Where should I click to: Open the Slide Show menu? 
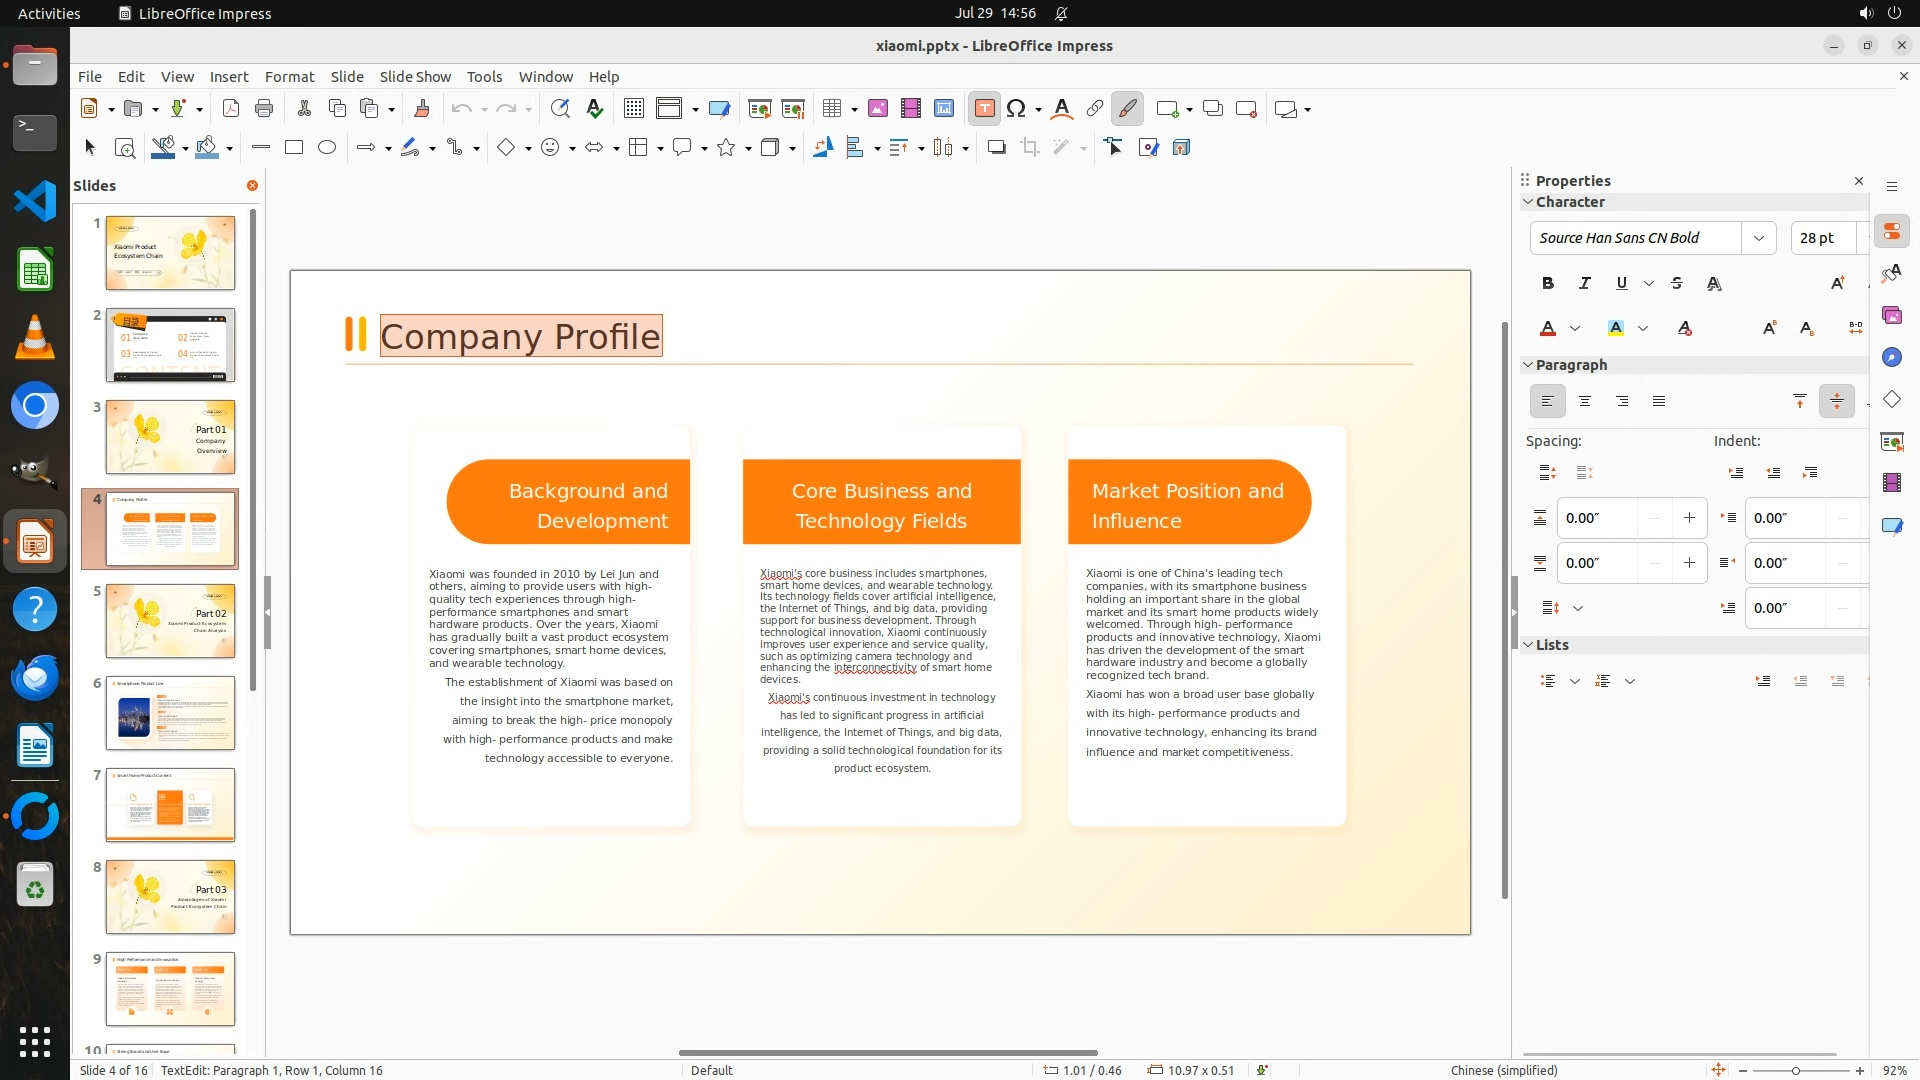point(415,77)
